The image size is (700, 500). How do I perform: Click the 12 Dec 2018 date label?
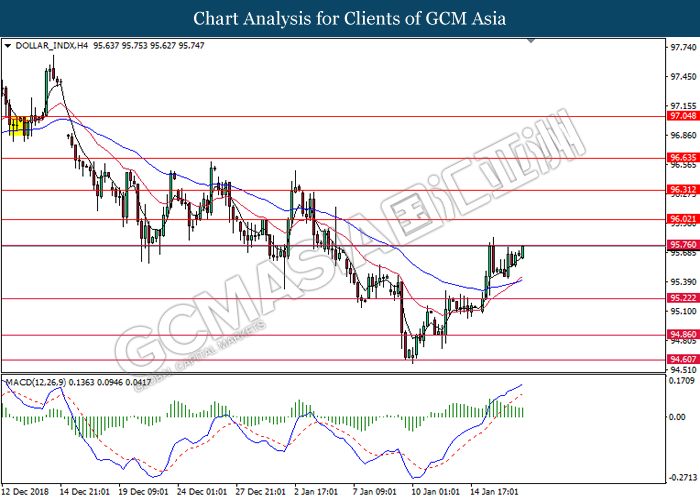pyautogui.click(x=25, y=492)
